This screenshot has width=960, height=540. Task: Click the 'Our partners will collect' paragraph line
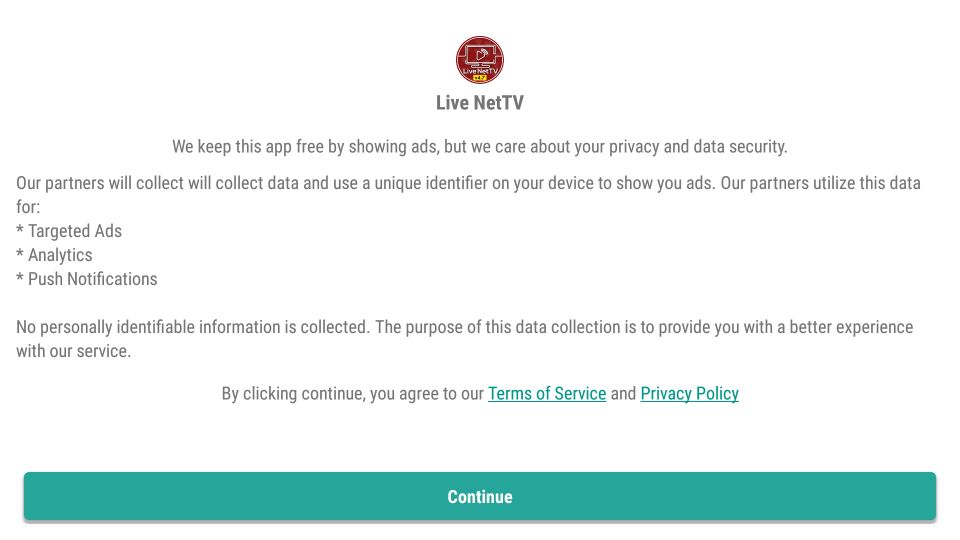coord(468,183)
